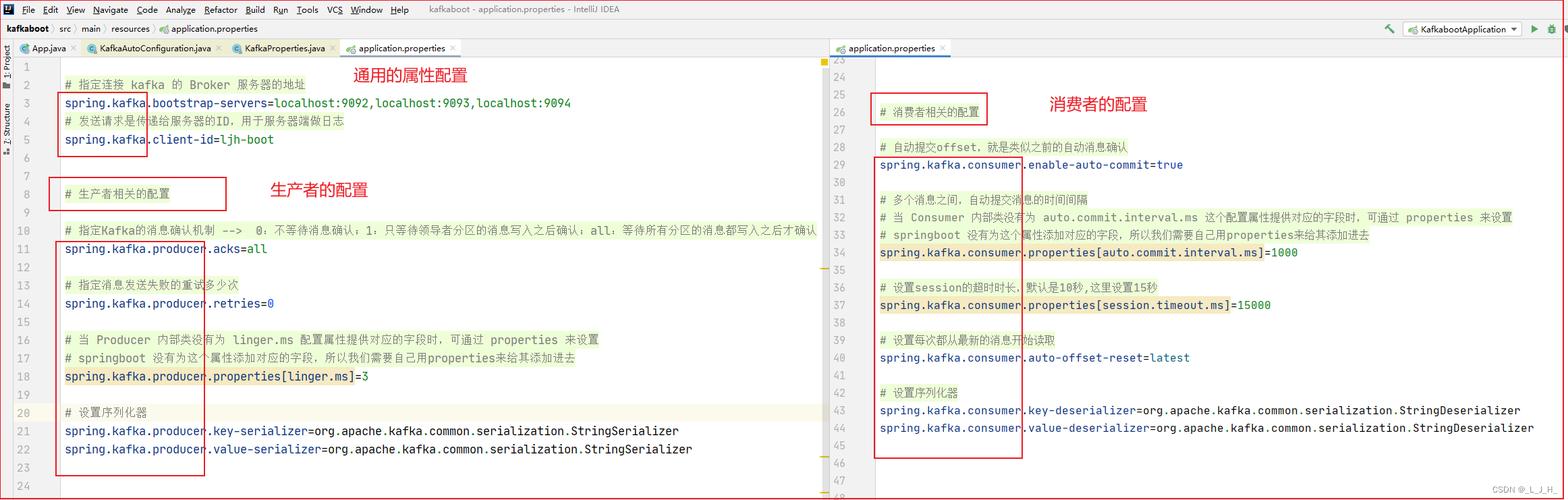Click the auto-offset-reset=latest line
Screen dimensions: 1568x500
point(1035,358)
